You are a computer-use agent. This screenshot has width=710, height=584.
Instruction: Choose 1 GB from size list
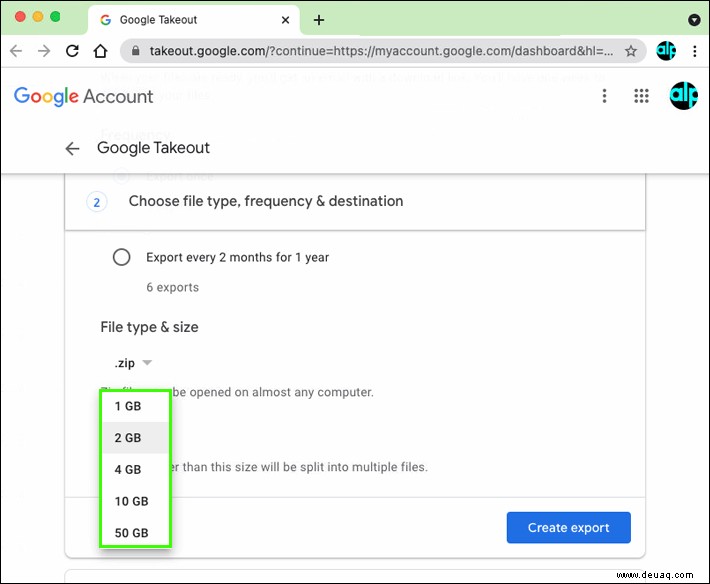click(x=135, y=406)
